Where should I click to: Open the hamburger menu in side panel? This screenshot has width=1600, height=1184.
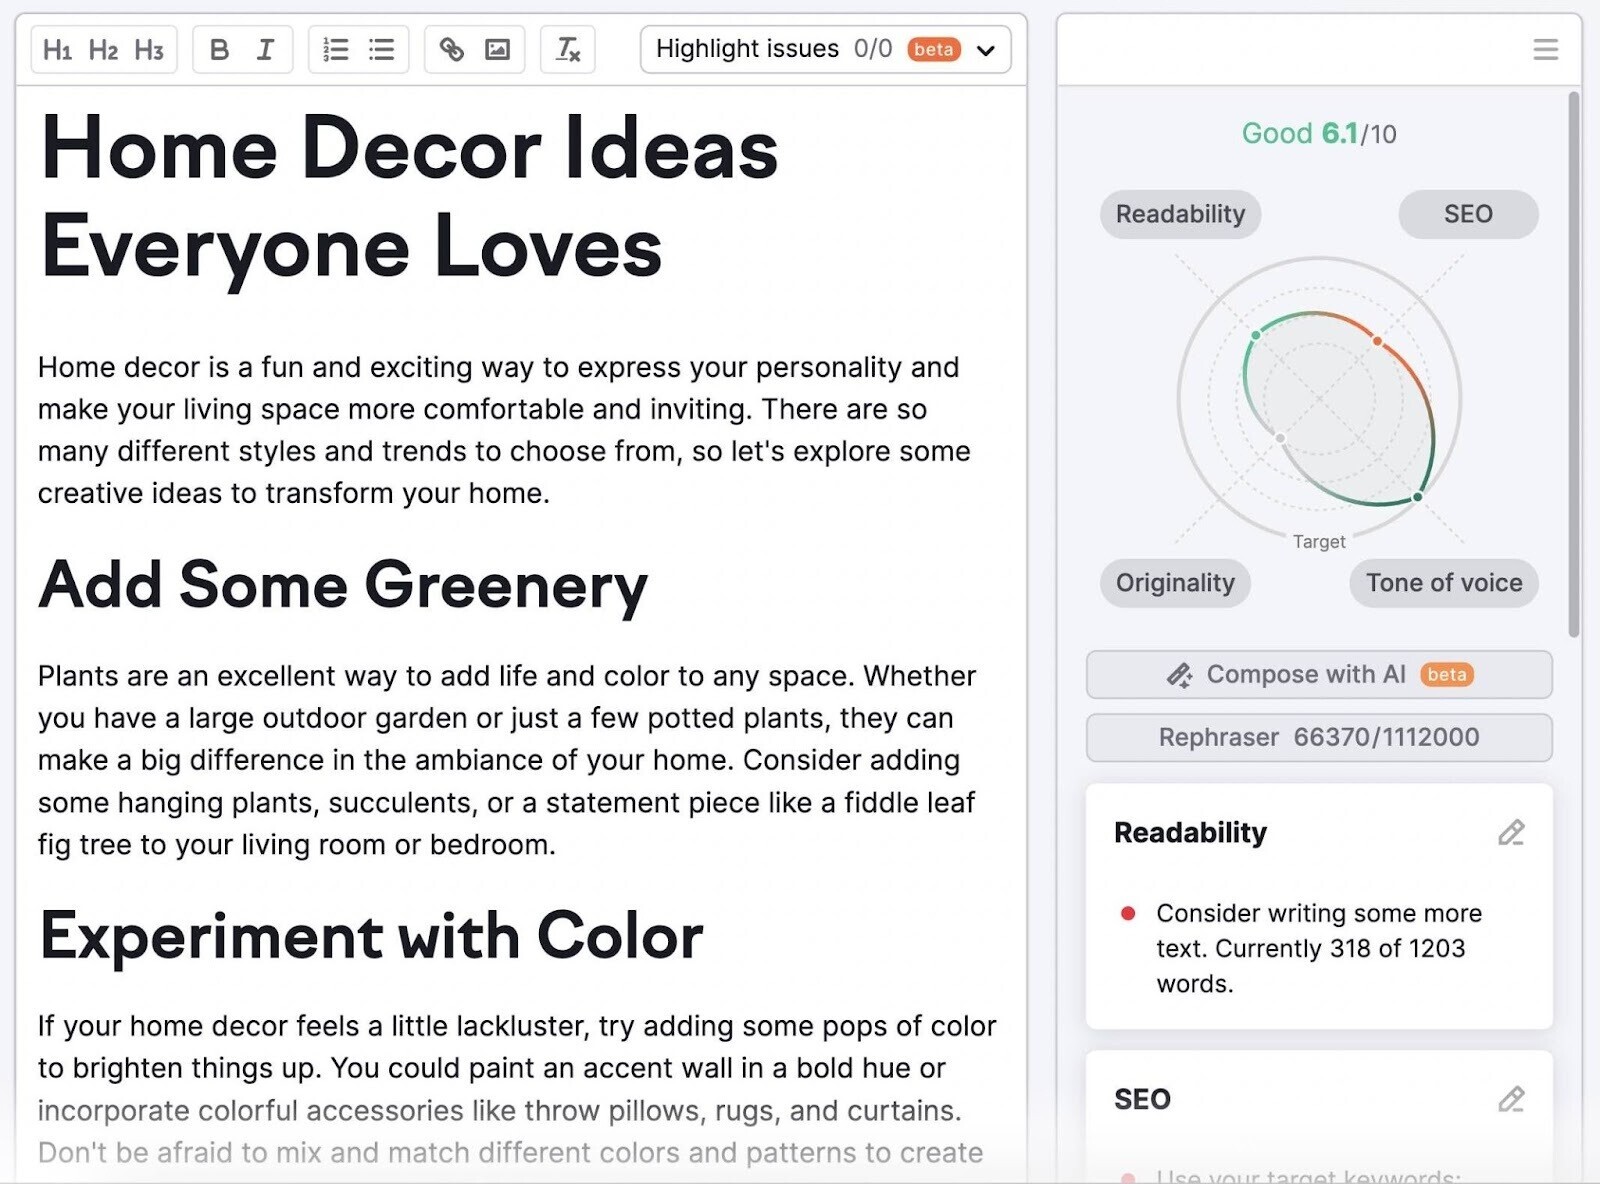pyautogui.click(x=1545, y=50)
